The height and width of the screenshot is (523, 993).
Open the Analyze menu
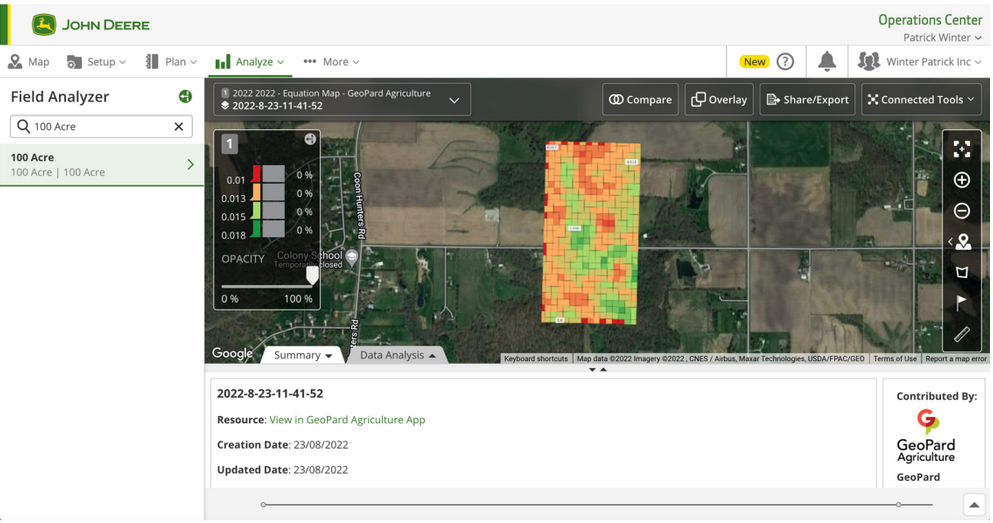point(249,62)
